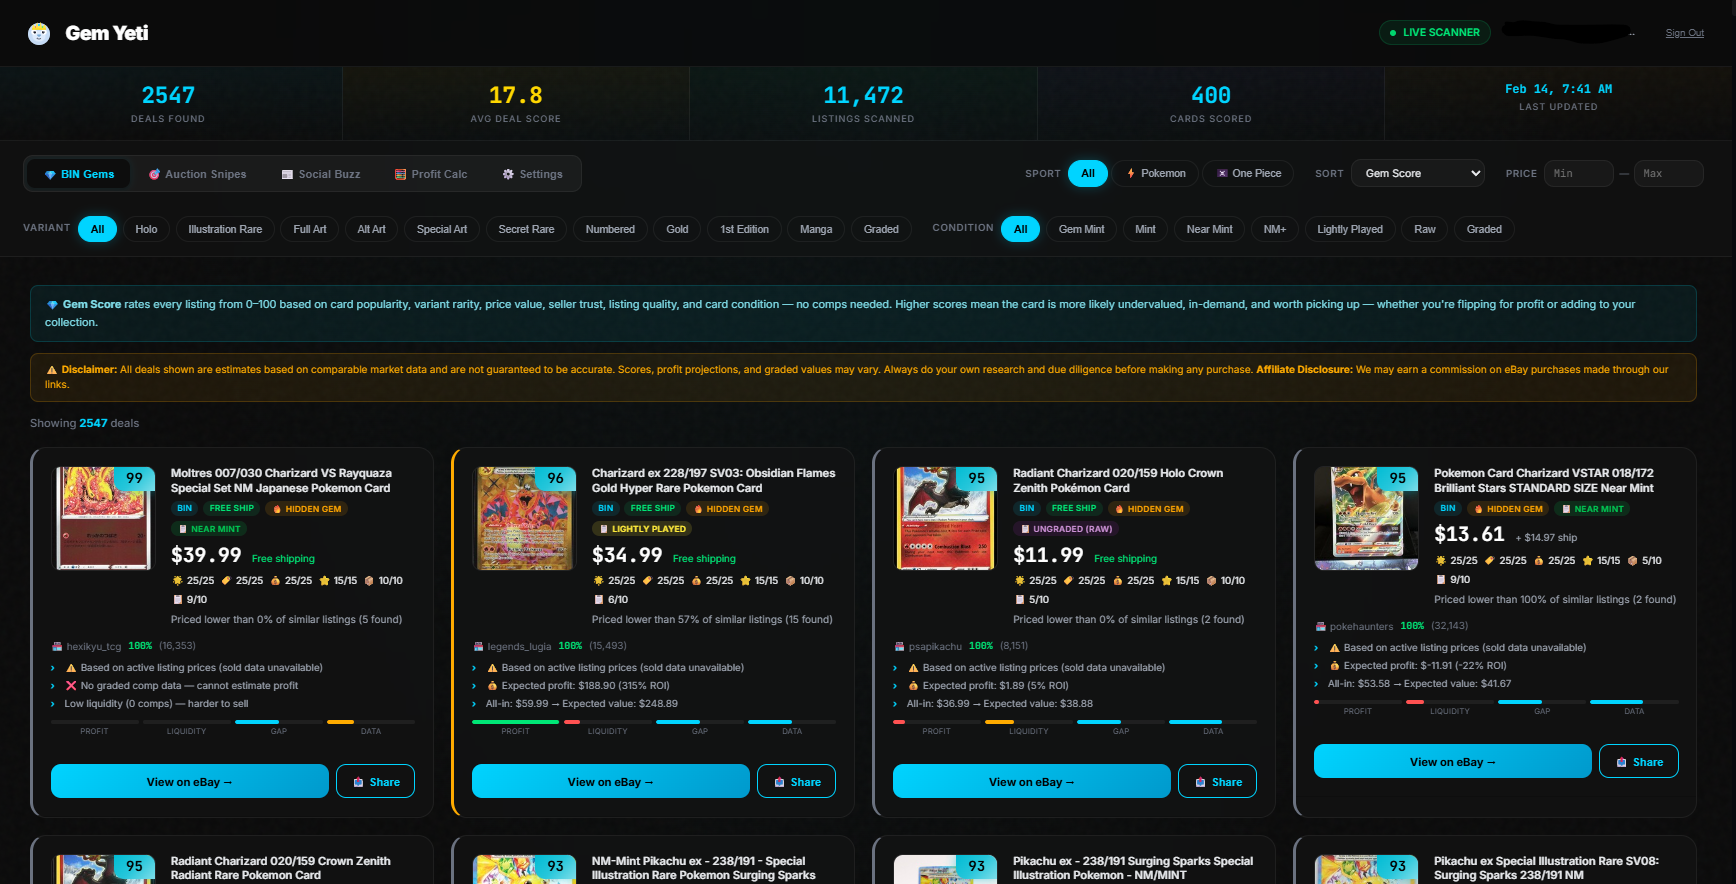Select the Secret Rare variant filter

[526, 229]
